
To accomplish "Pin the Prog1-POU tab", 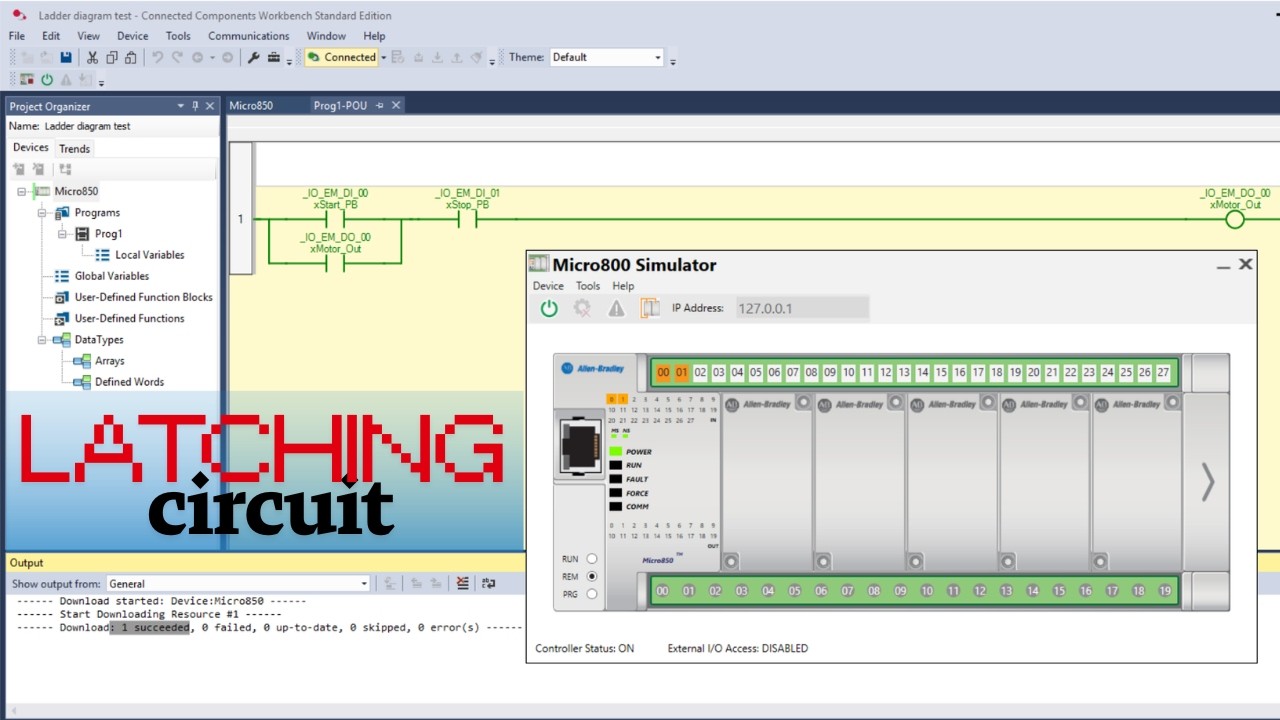I will point(380,105).
